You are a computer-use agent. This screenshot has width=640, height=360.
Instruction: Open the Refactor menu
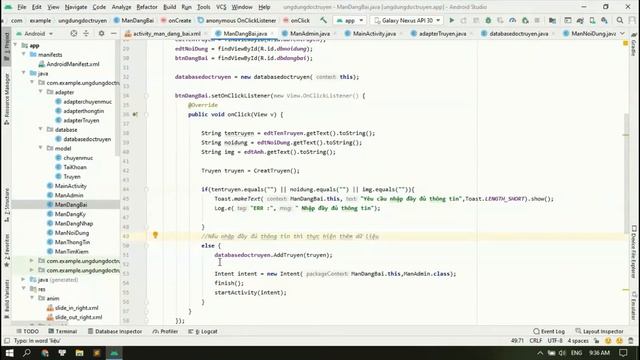coord(147,7)
